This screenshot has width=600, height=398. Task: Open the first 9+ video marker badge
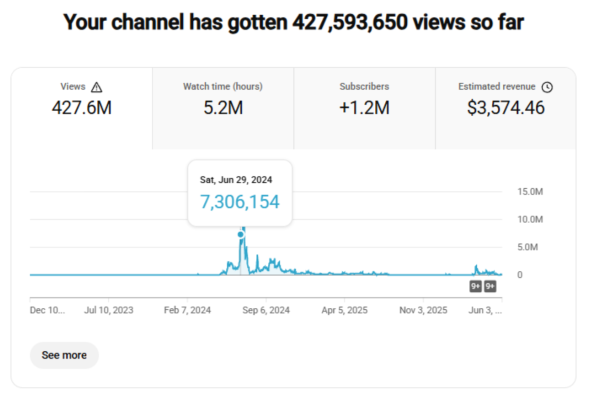[475, 286]
